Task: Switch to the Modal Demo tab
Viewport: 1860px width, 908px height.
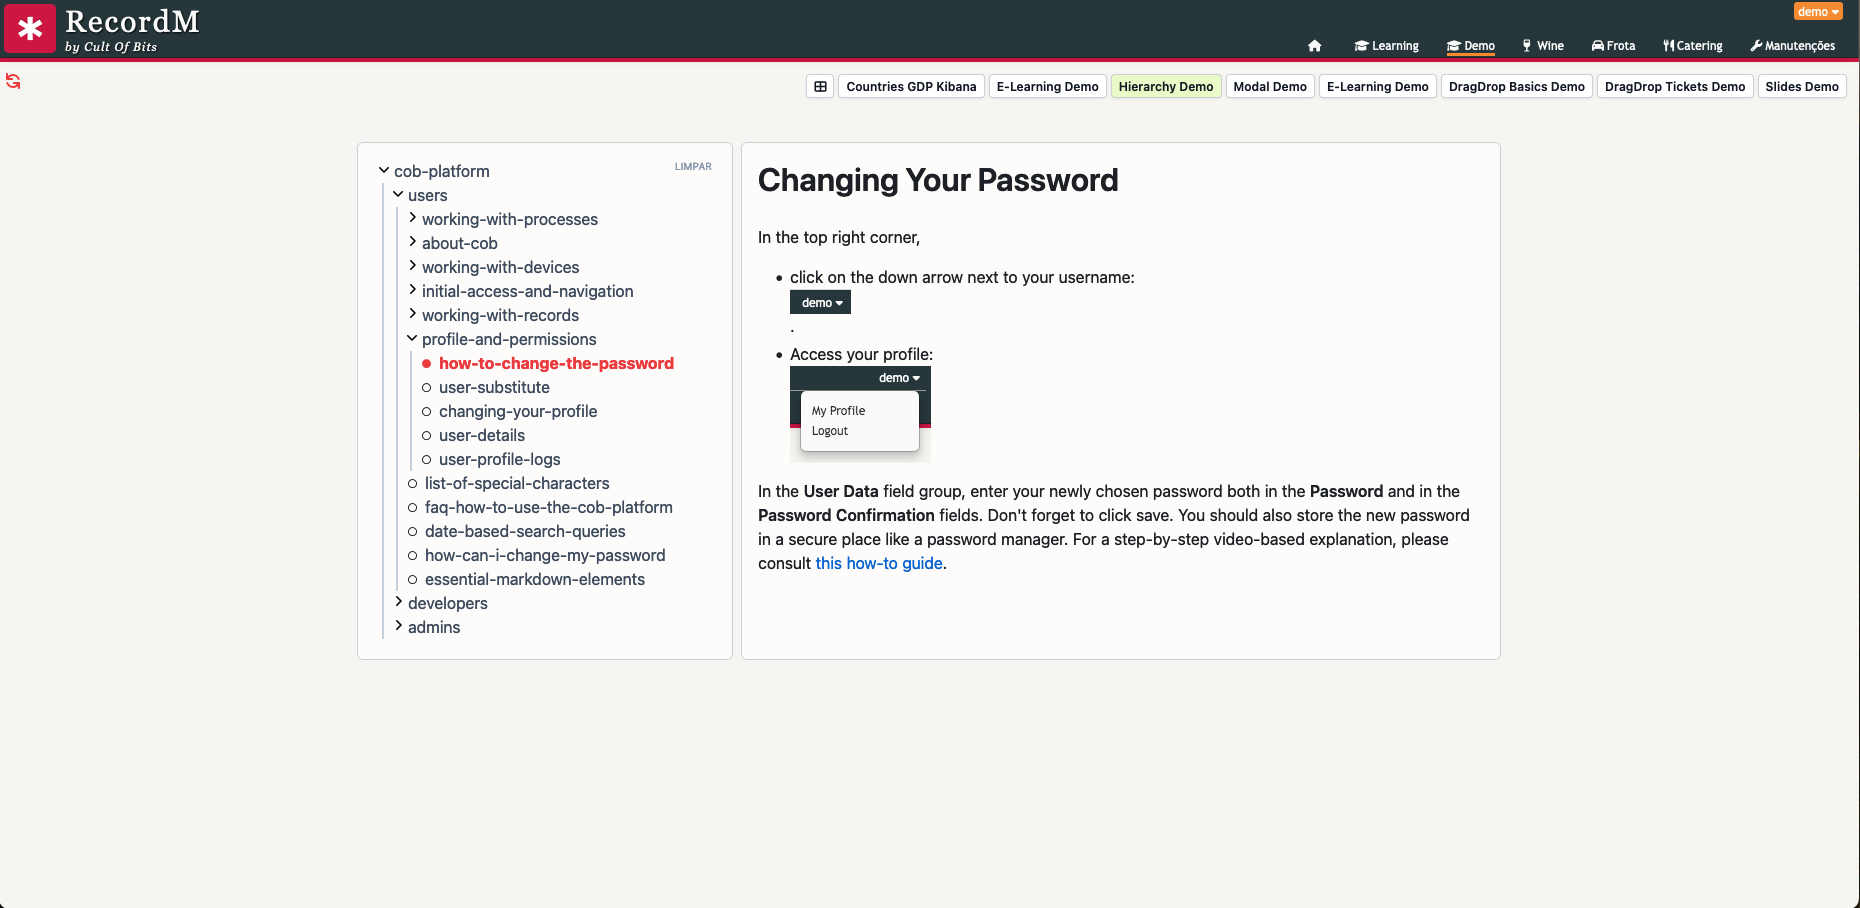Action: [1269, 87]
